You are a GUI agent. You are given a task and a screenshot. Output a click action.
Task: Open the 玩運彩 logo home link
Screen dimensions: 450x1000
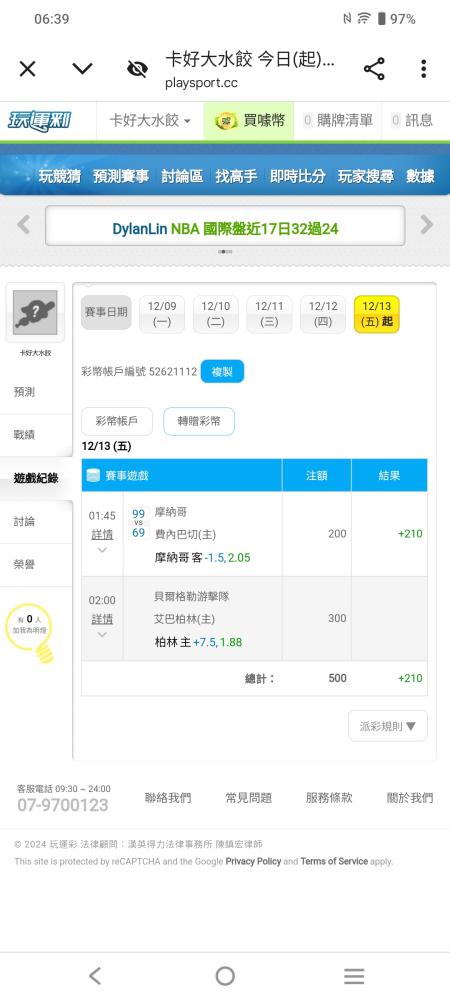(39, 121)
